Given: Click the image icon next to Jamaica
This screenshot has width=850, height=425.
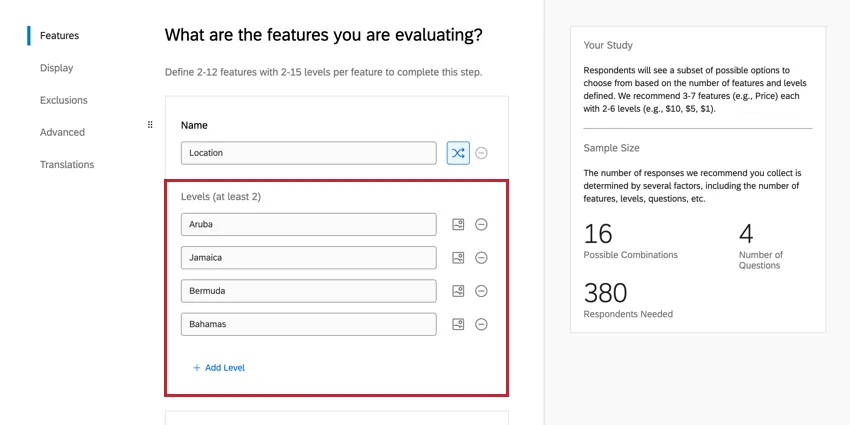Looking at the screenshot, I should pyautogui.click(x=458, y=258).
